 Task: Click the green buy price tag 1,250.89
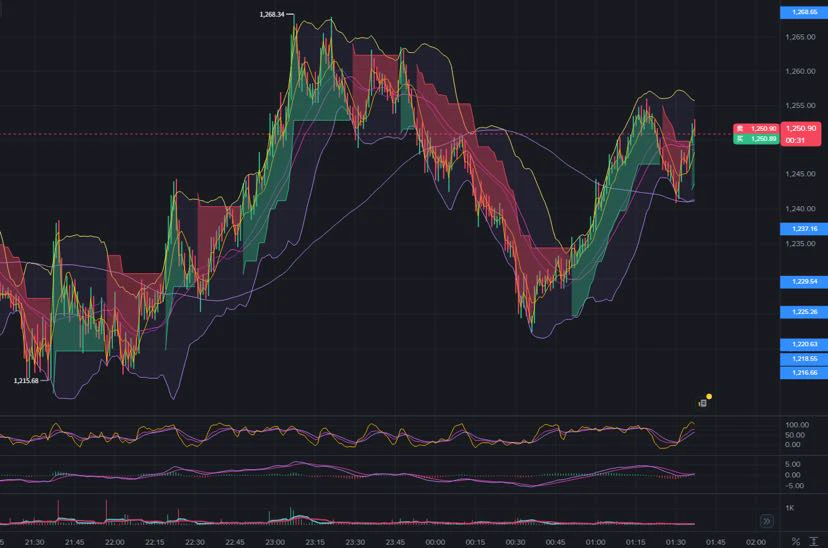tap(756, 139)
